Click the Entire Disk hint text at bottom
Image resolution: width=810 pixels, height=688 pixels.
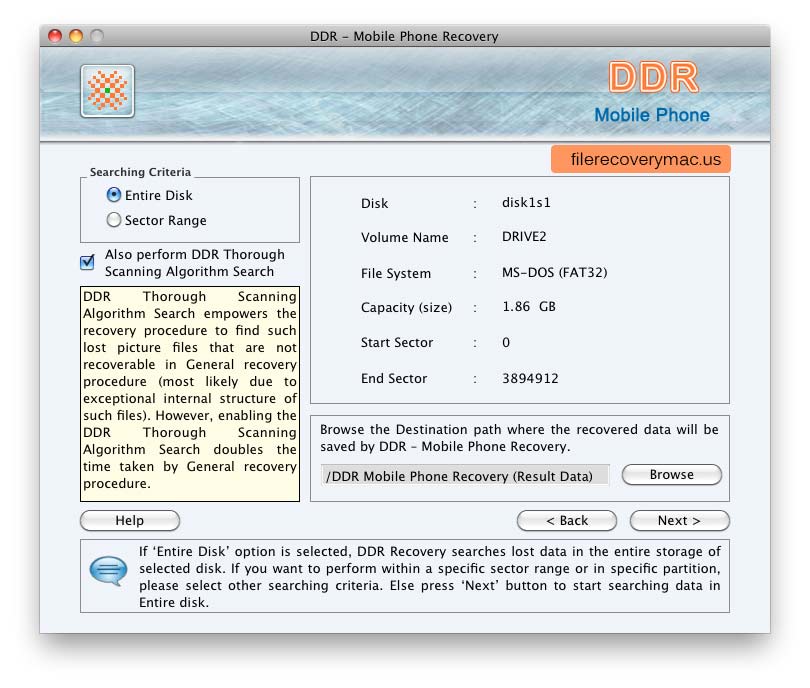click(429, 576)
